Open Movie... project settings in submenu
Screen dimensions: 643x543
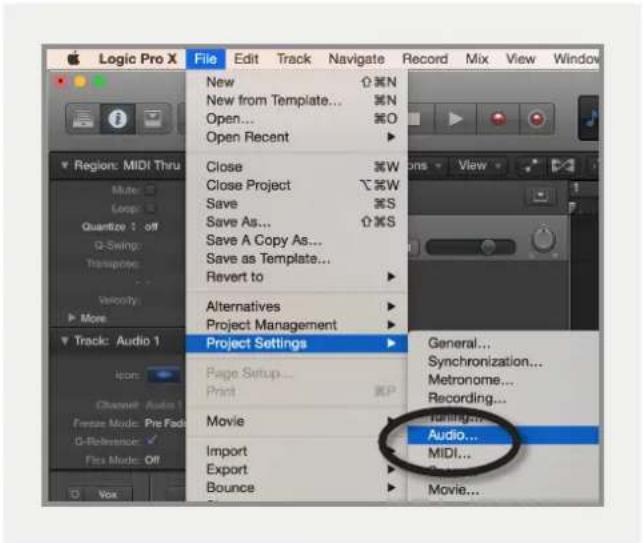point(503,490)
